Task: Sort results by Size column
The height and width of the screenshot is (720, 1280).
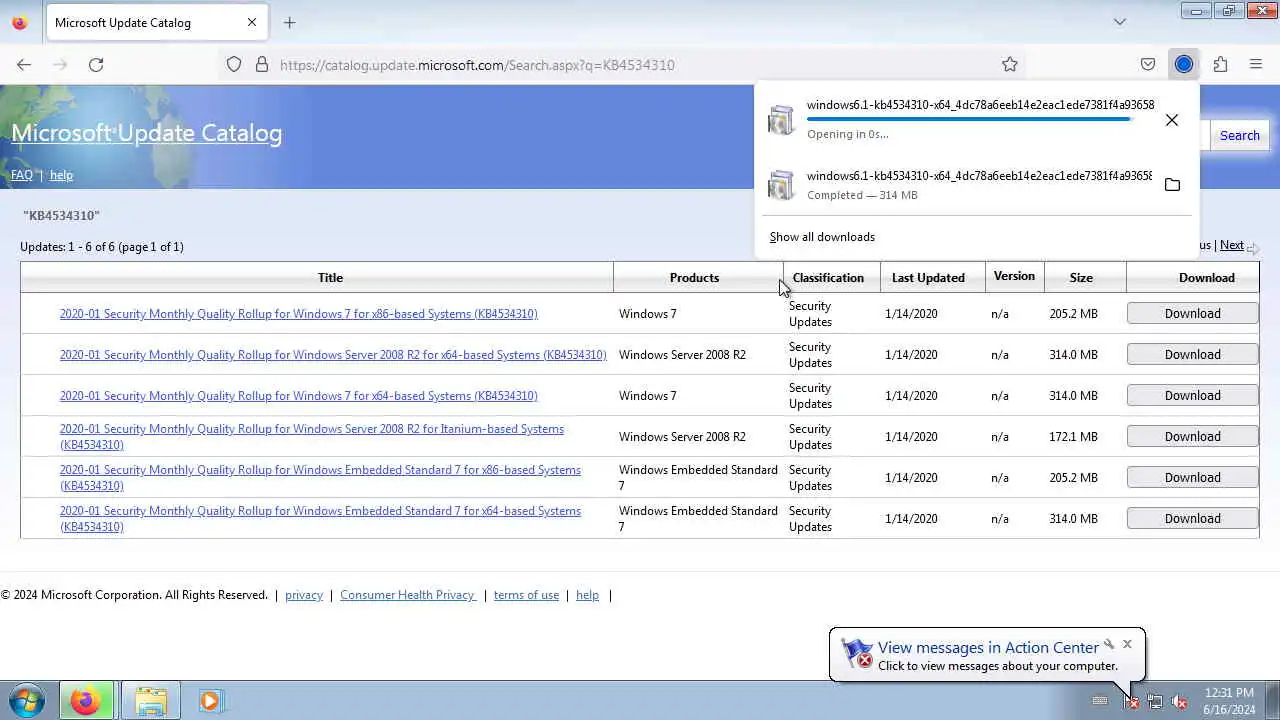Action: tap(1081, 278)
